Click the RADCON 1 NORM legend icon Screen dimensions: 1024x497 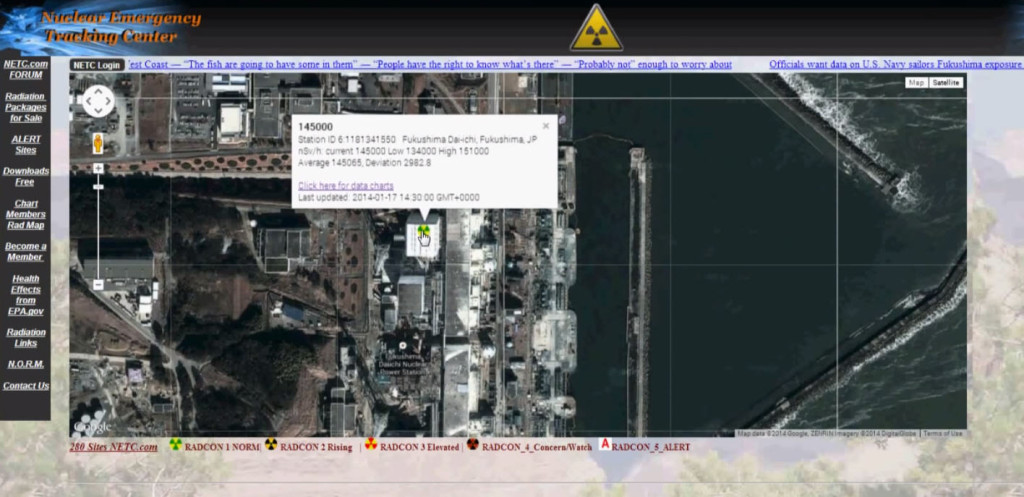175,444
